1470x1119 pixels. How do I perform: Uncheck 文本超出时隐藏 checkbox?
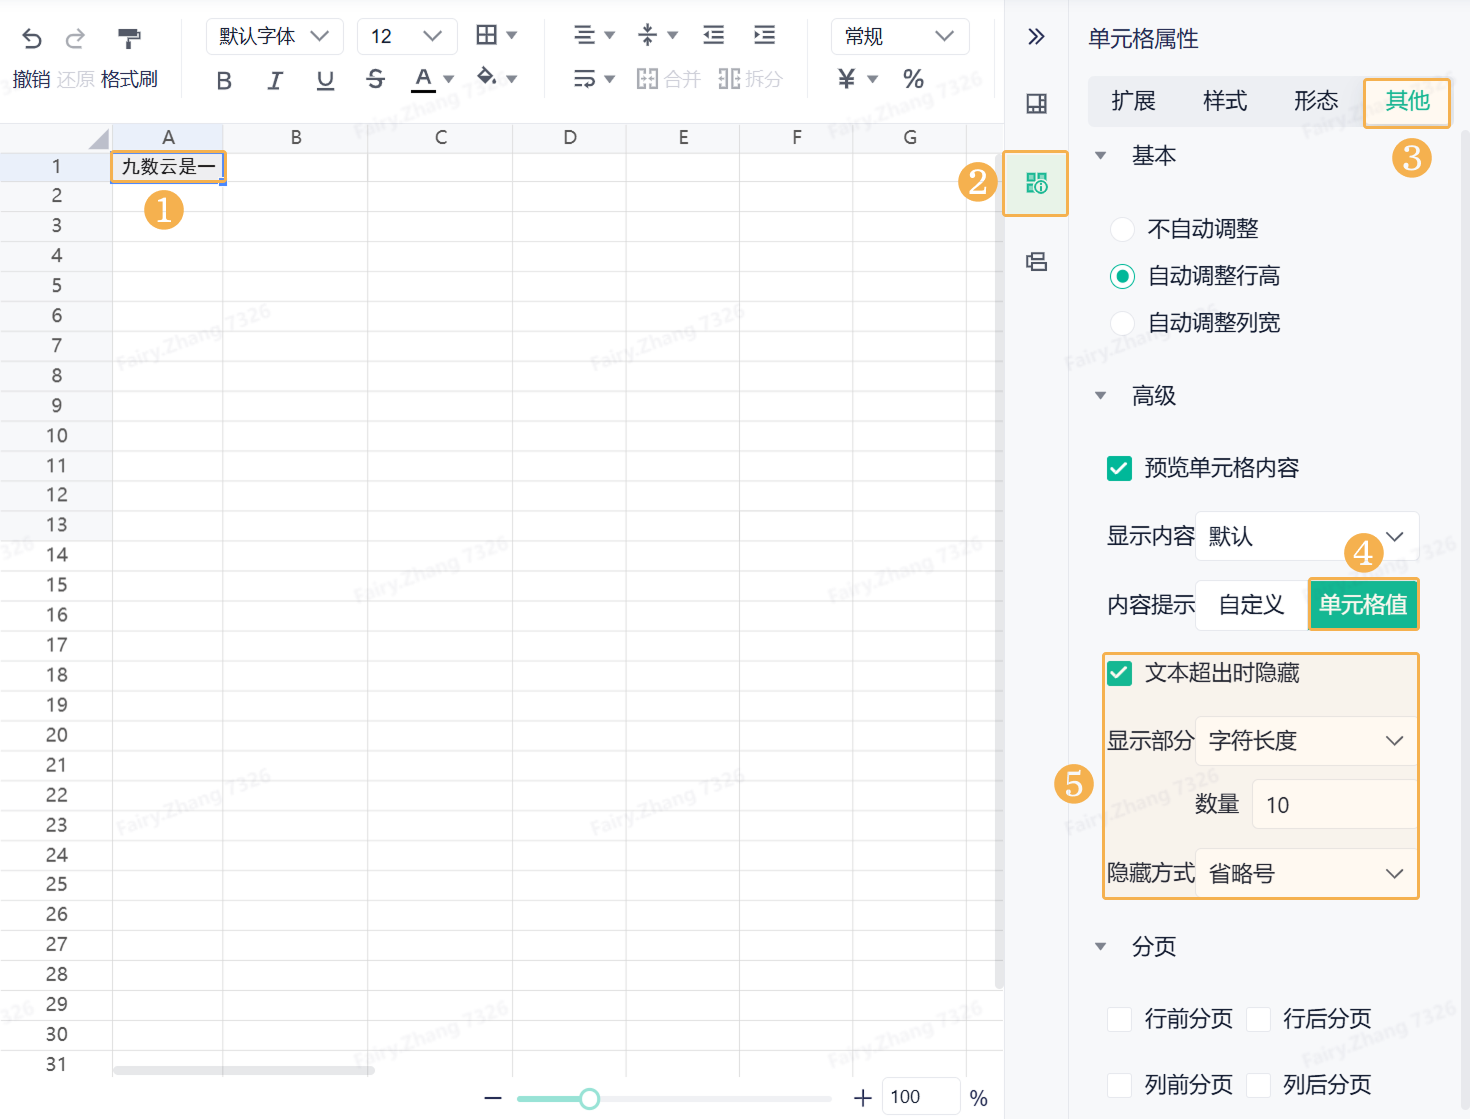pos(1119,673)
